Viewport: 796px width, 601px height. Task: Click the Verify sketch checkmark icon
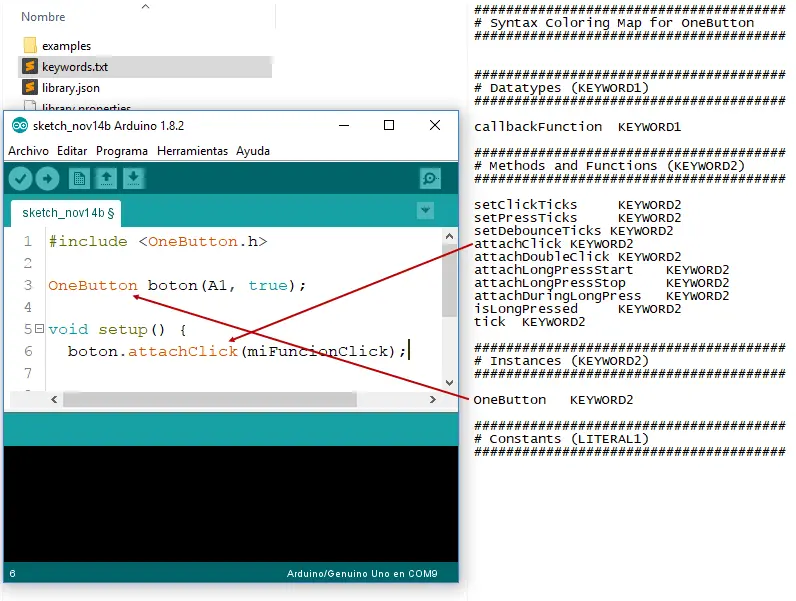click(x=20, y=179)
